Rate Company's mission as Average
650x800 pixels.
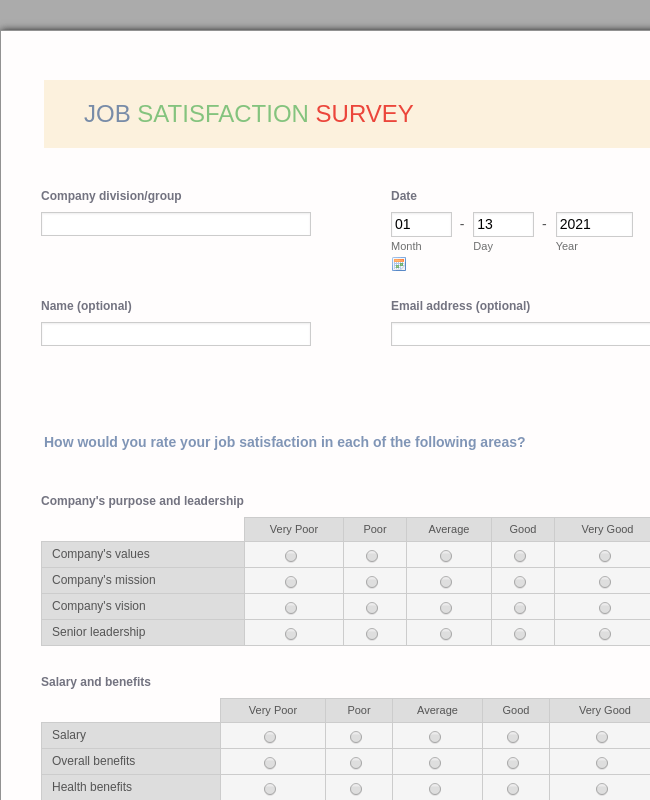445,581
